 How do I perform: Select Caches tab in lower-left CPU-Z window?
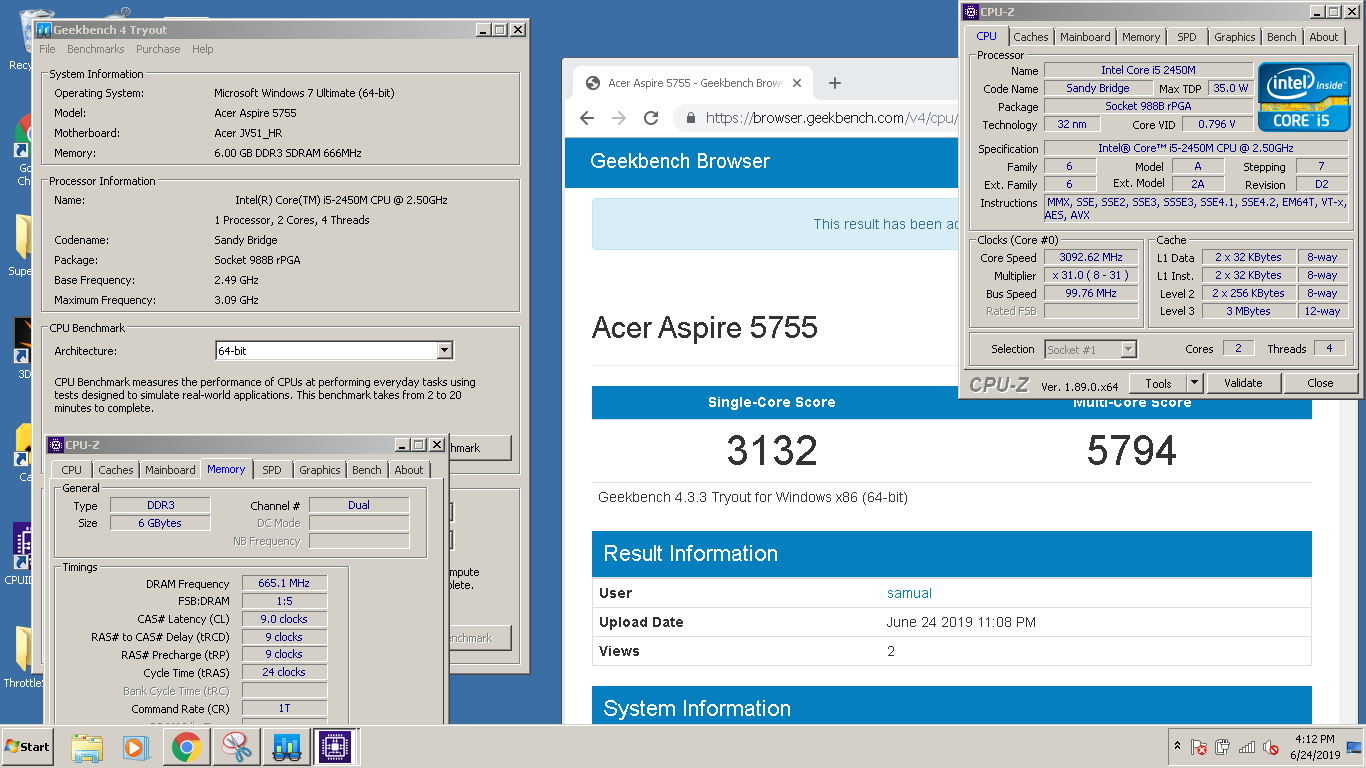tap(116, 470)
